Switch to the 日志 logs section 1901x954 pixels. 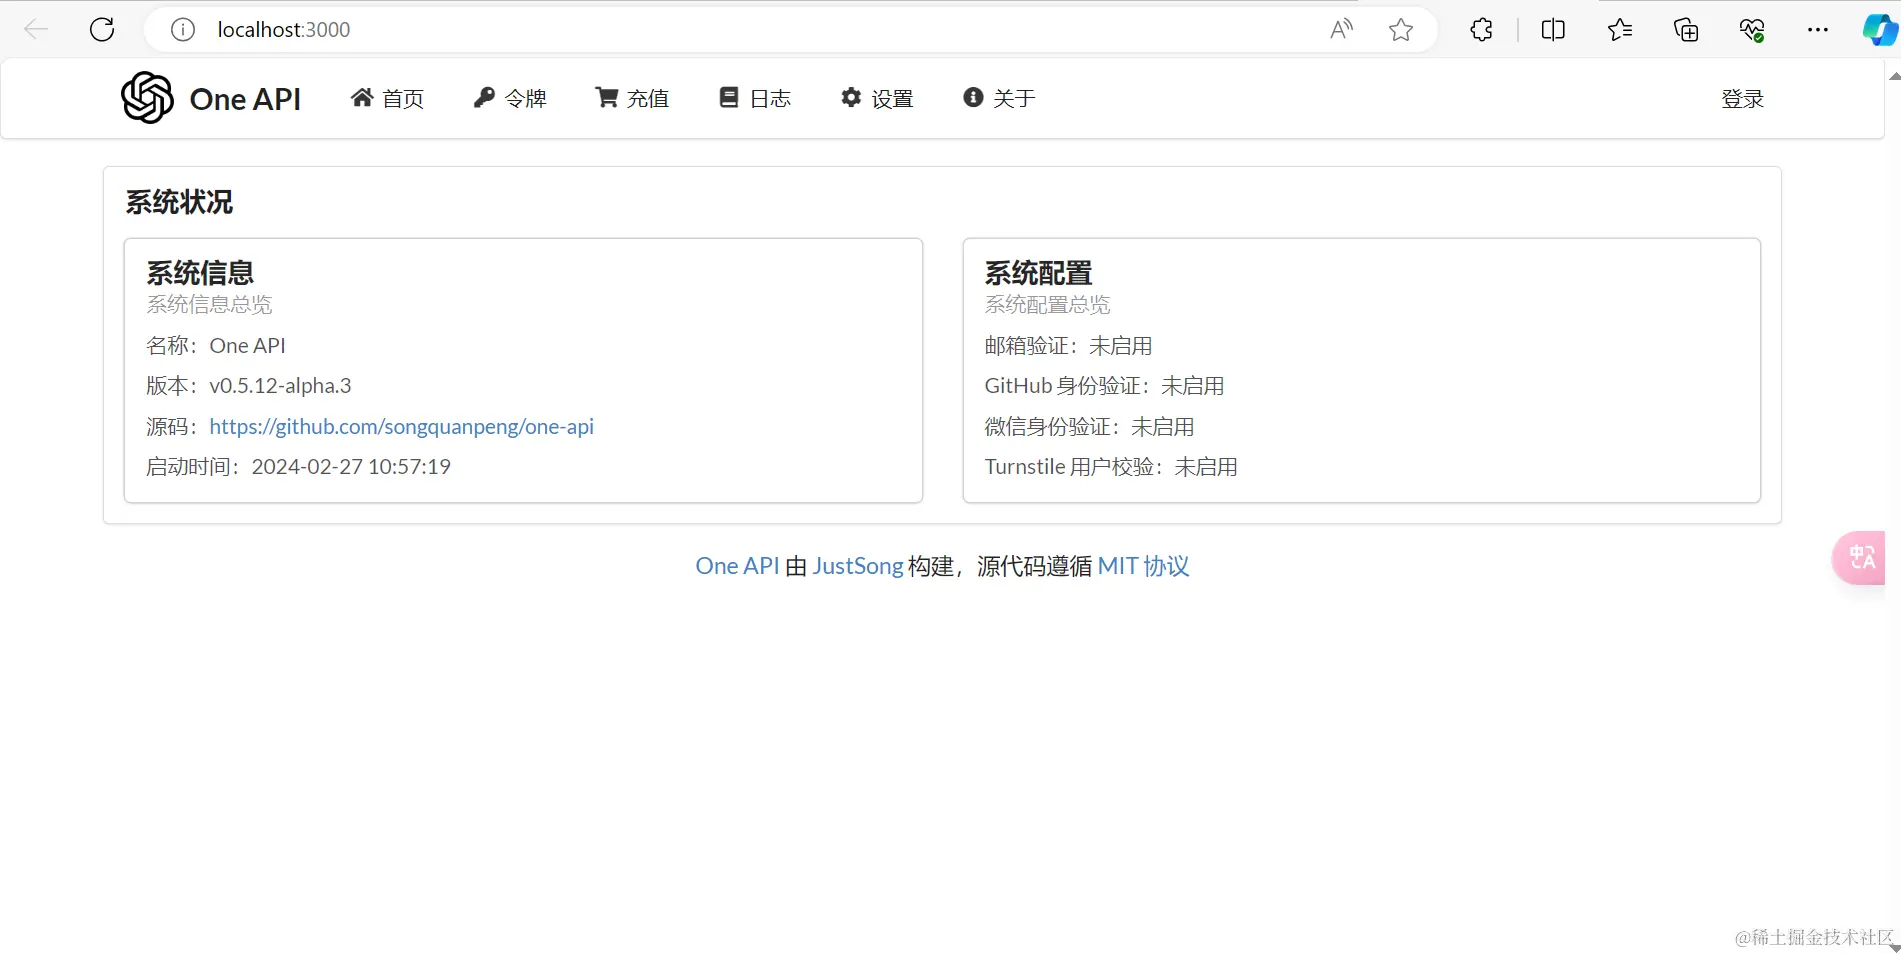tap(755, 97)
